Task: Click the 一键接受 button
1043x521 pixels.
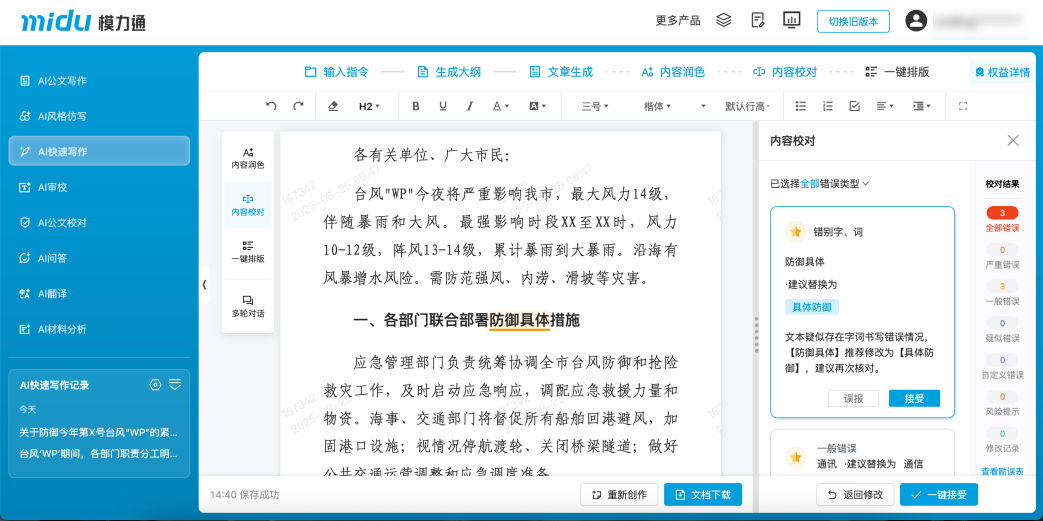Action: [939, 494]
